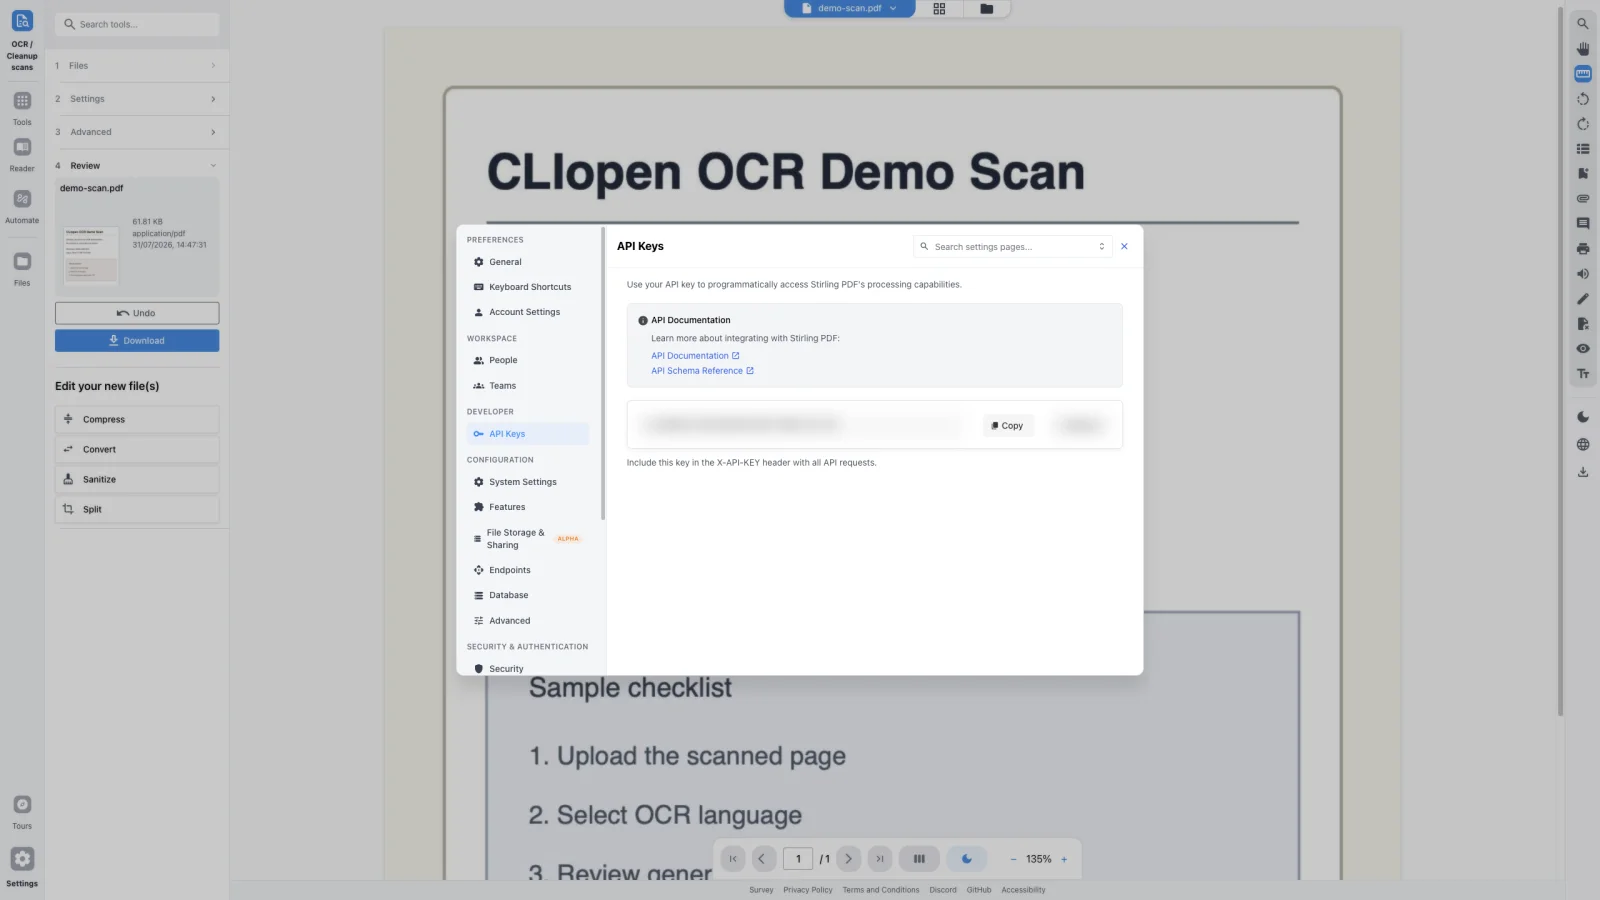Open the settings pages search dropdown
The width and height of the screenshot is (1600, 900).
point(1013,247)
